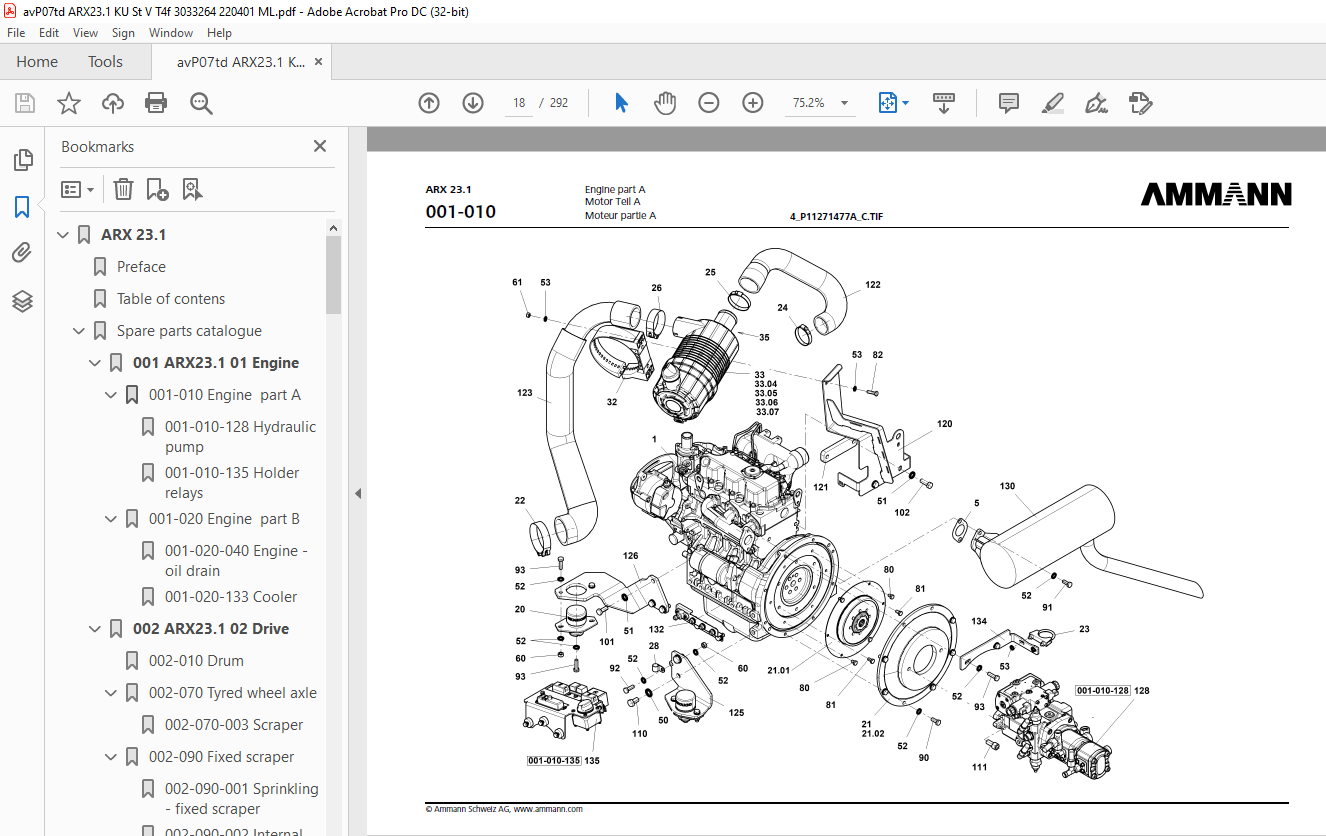Viewport: 1326px width, 836px height.
Task: Go to previous page arrow
Action: pos(429,103)
